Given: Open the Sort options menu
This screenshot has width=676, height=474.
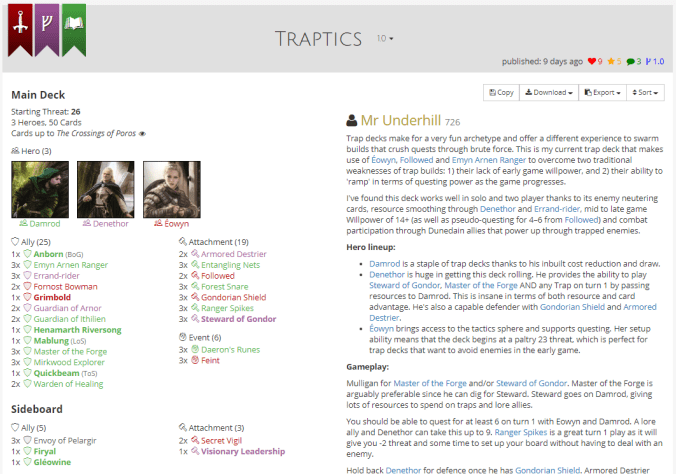Looking at the screenshot, I should tap(647, 92).
